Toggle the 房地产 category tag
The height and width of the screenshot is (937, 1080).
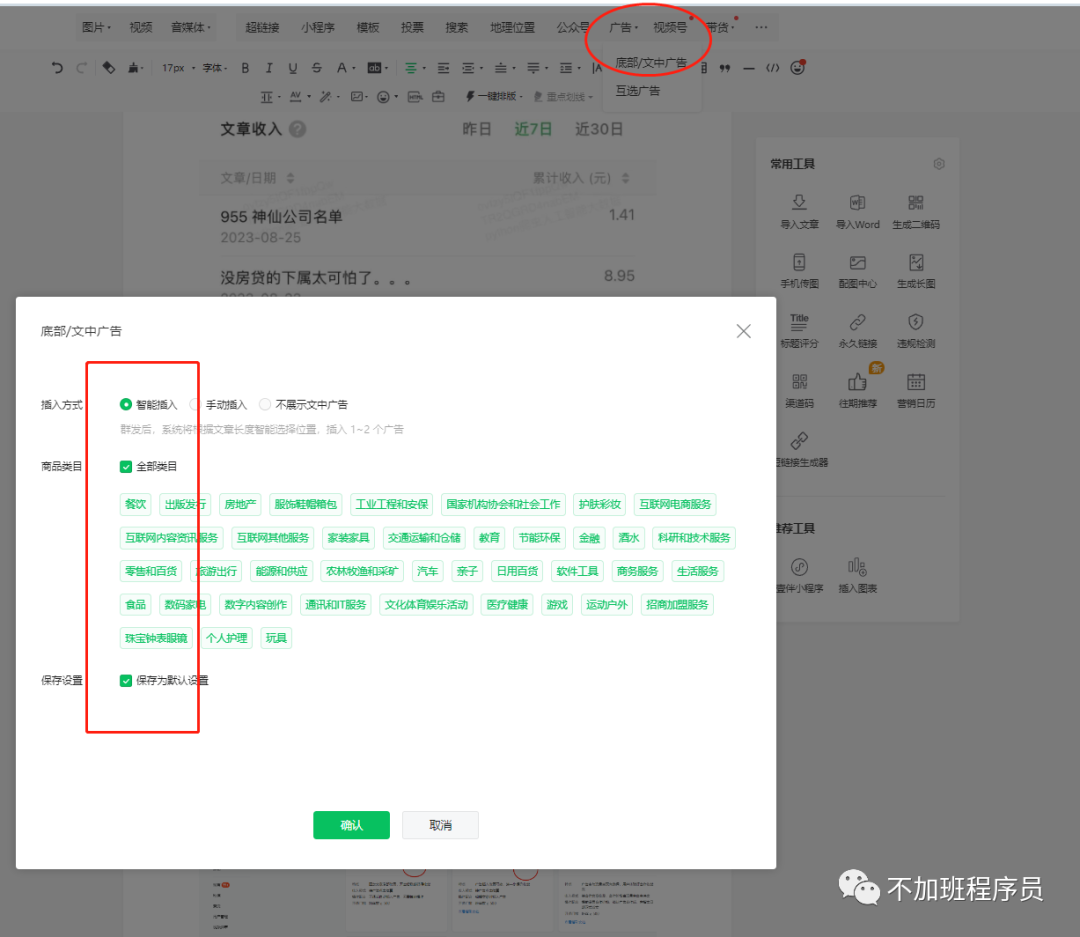240,504
